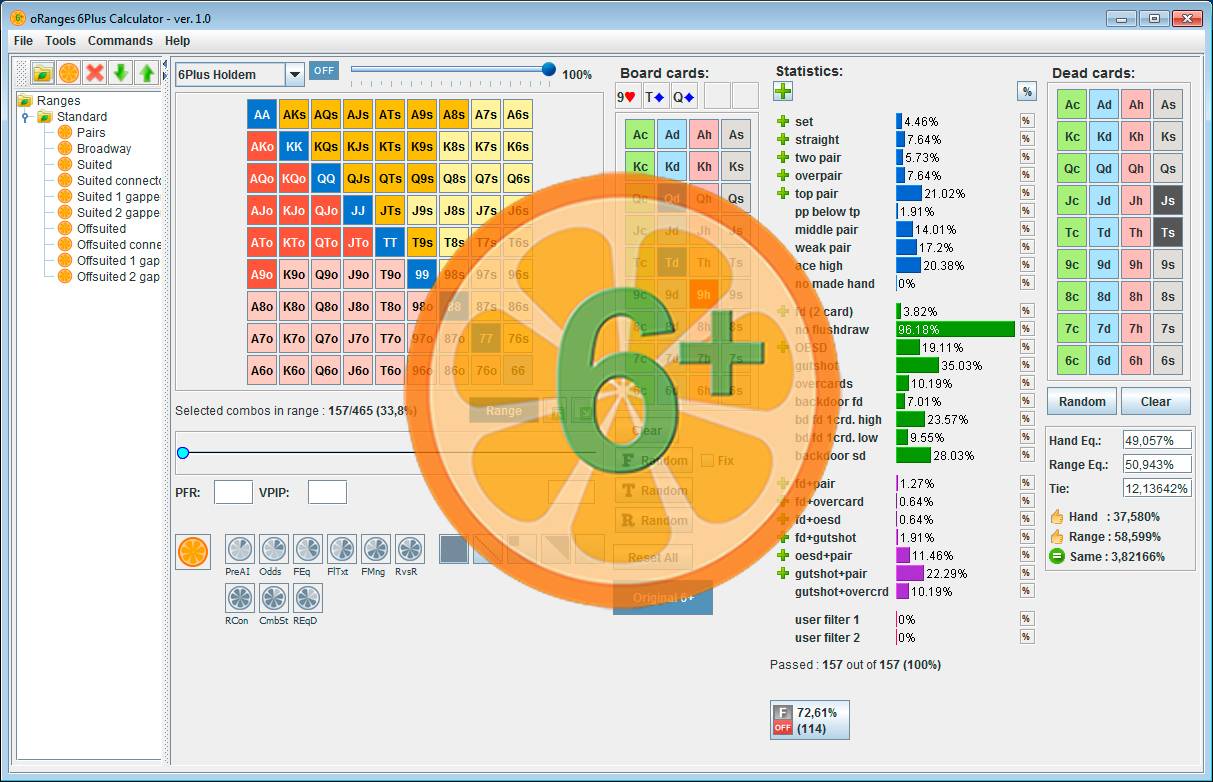Toggle the percent button for the set statistic
This screenshot has width=1213, height=782.
pos(1026,122)
